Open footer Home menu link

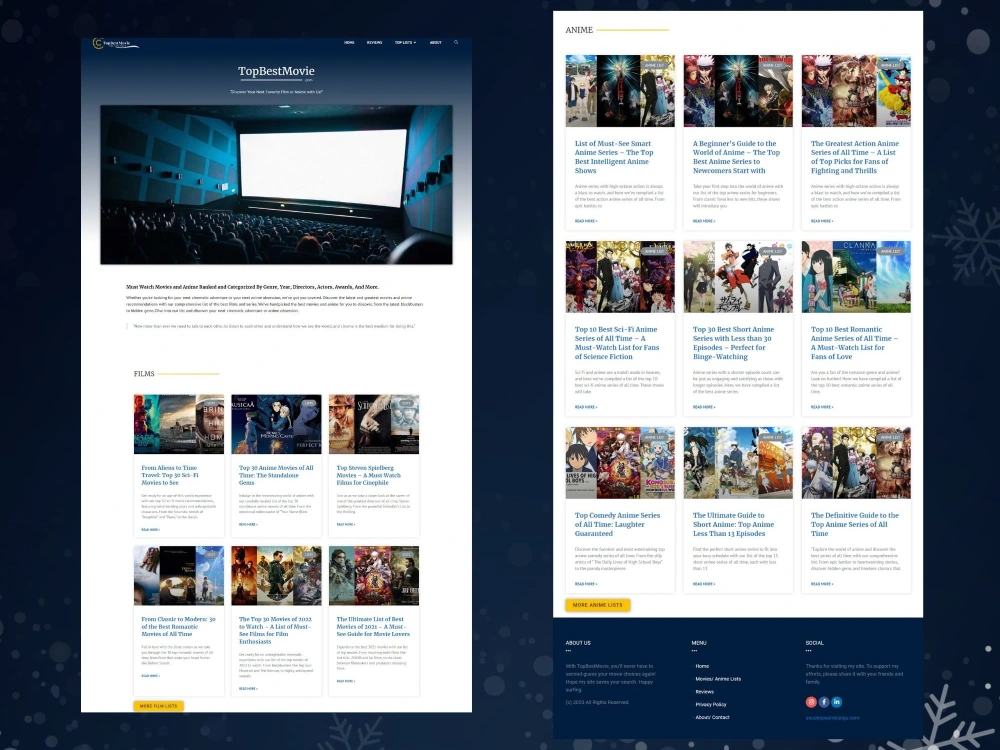tap(702, 666)
